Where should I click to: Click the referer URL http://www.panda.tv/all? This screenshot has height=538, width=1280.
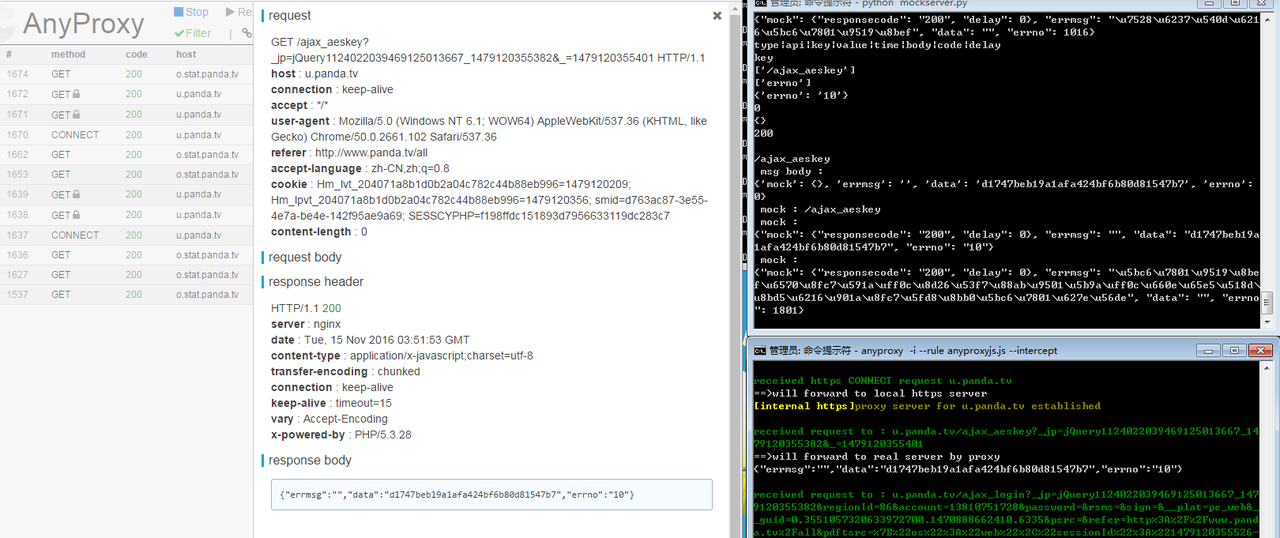point(371,153)
